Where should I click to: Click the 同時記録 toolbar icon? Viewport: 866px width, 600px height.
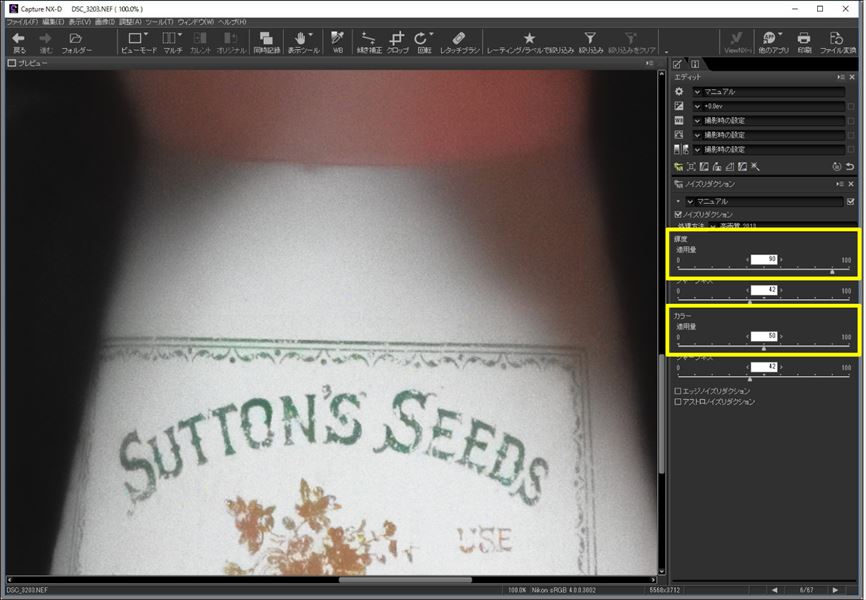pos(267,38)
